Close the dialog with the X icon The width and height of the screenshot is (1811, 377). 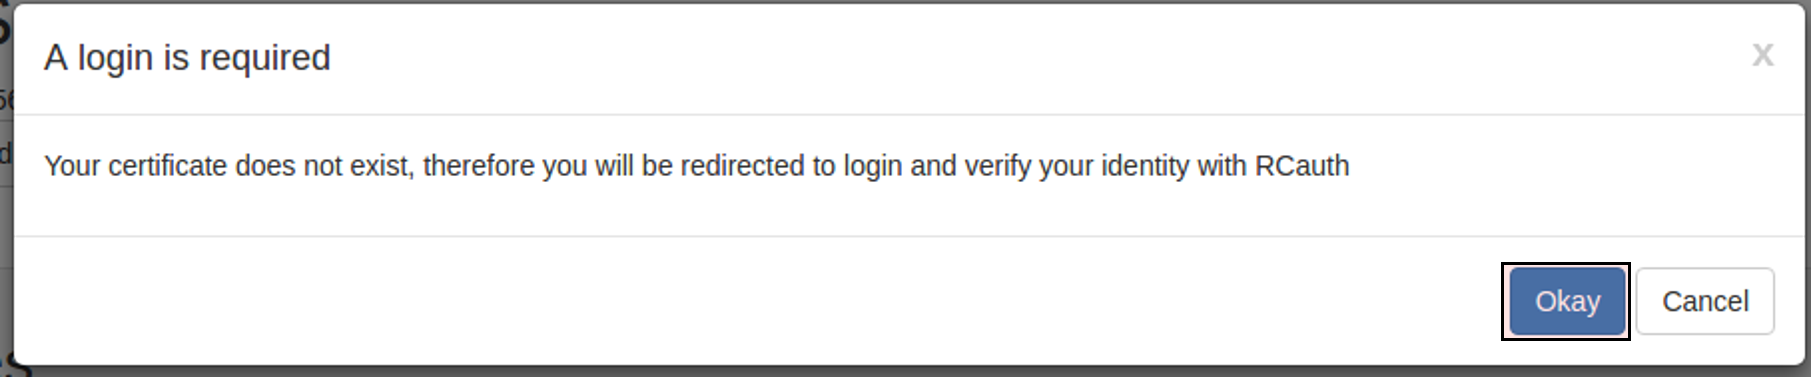[1762, 55]
